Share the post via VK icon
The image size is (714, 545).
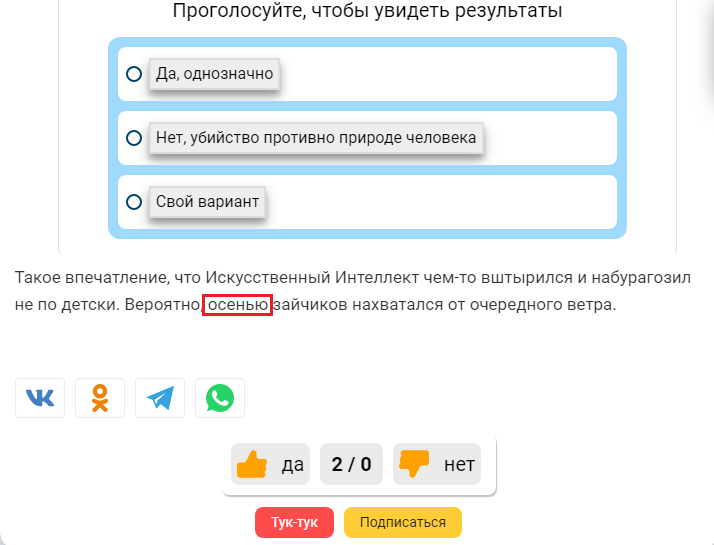pos(40,398)
